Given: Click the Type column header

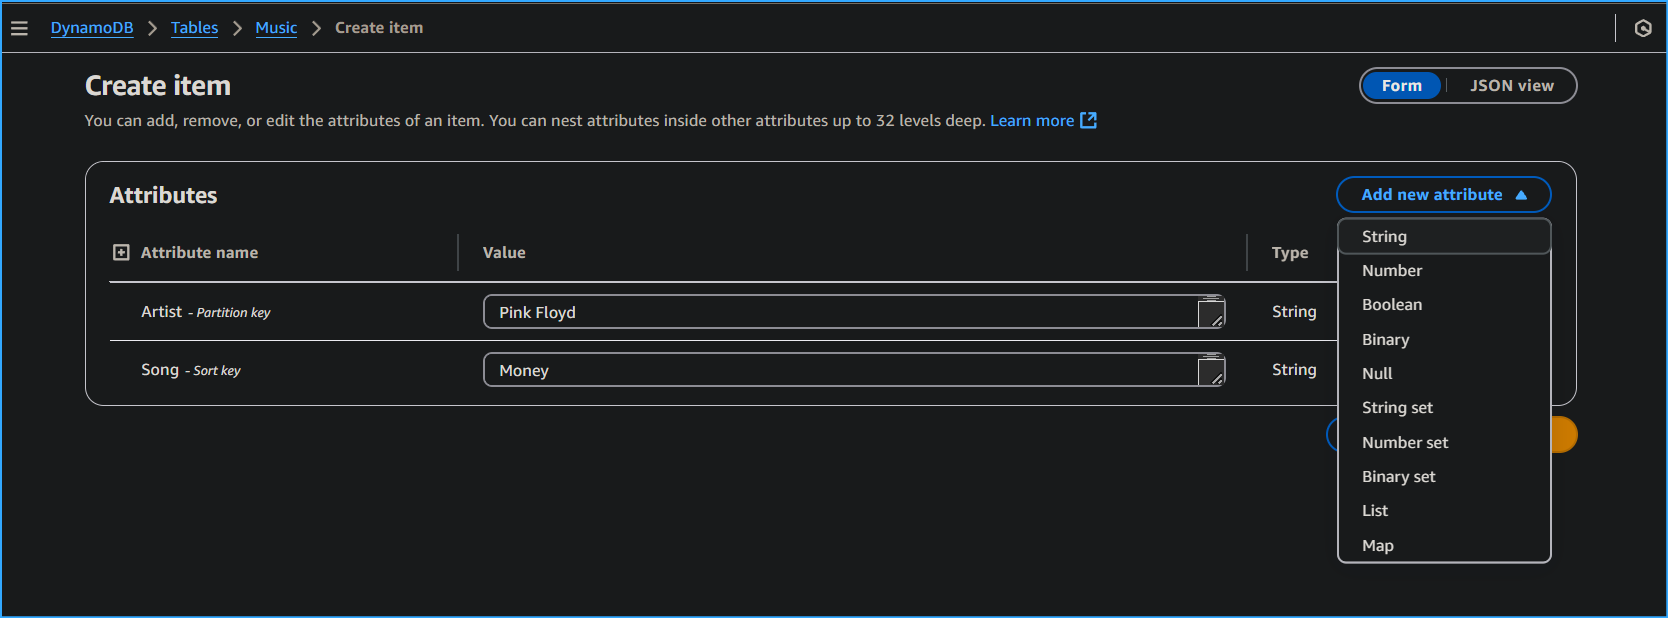Looking at the screenshot, I should [x=1290, y=253].
